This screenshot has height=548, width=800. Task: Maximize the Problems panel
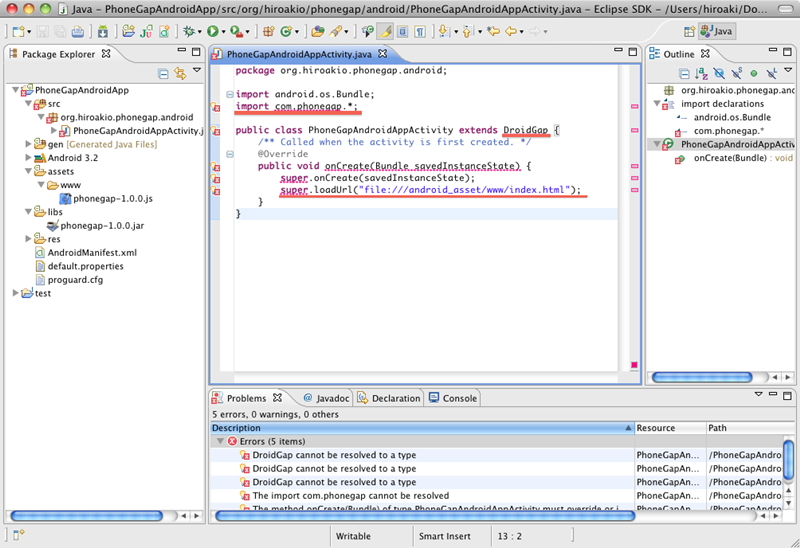click(788, 395)
